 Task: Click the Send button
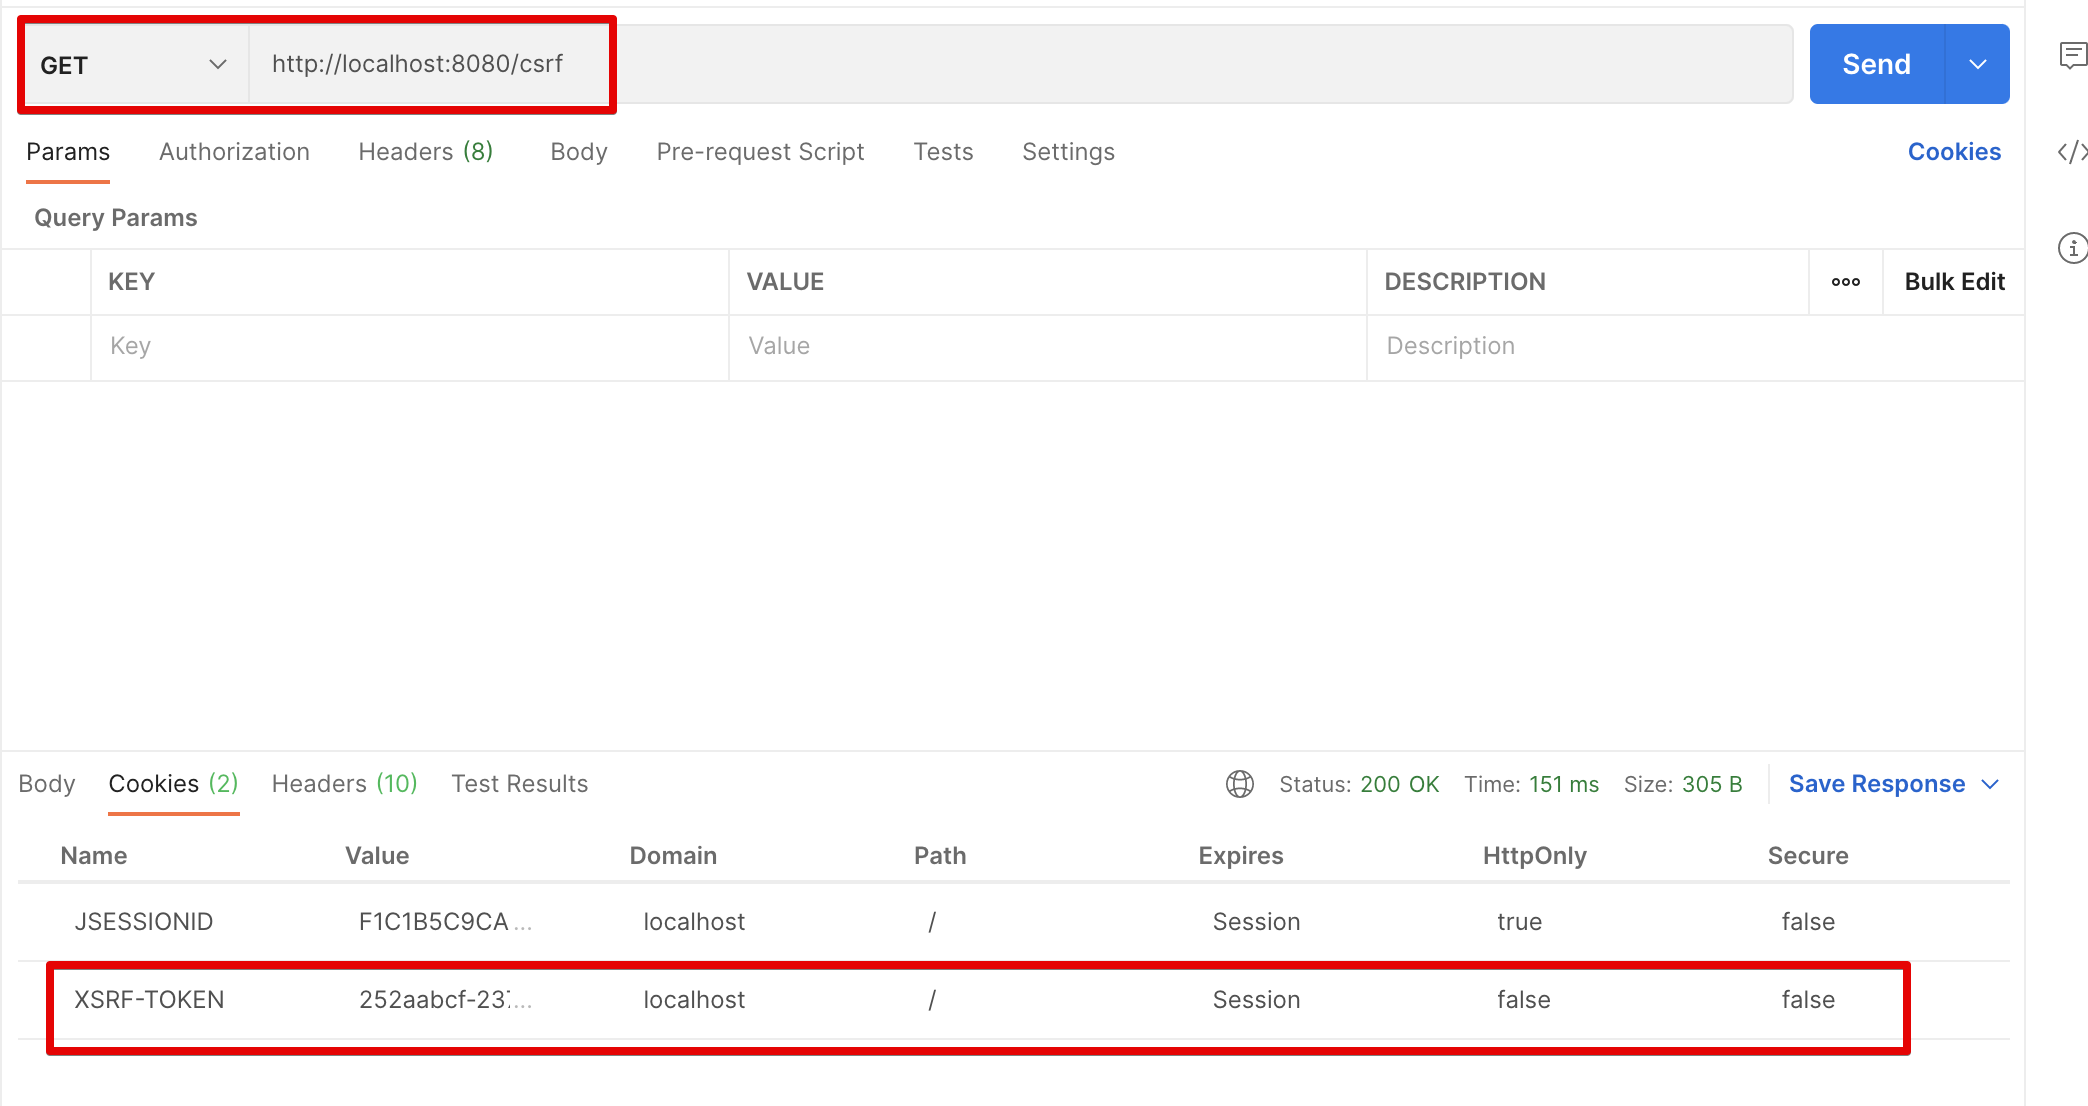1876,64
